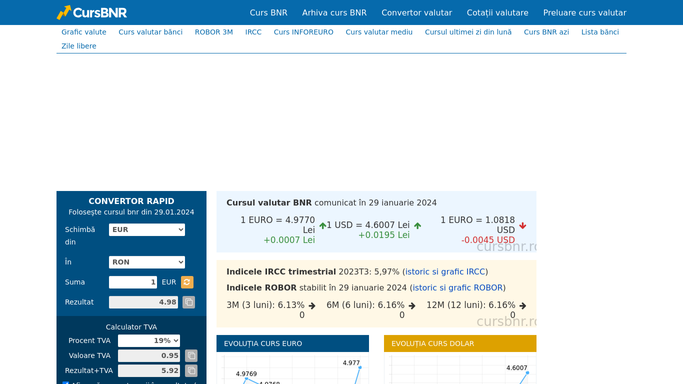
Task: Toggle the checkbox below Rezultat+TVA
Action: click(x=65, y=383)
